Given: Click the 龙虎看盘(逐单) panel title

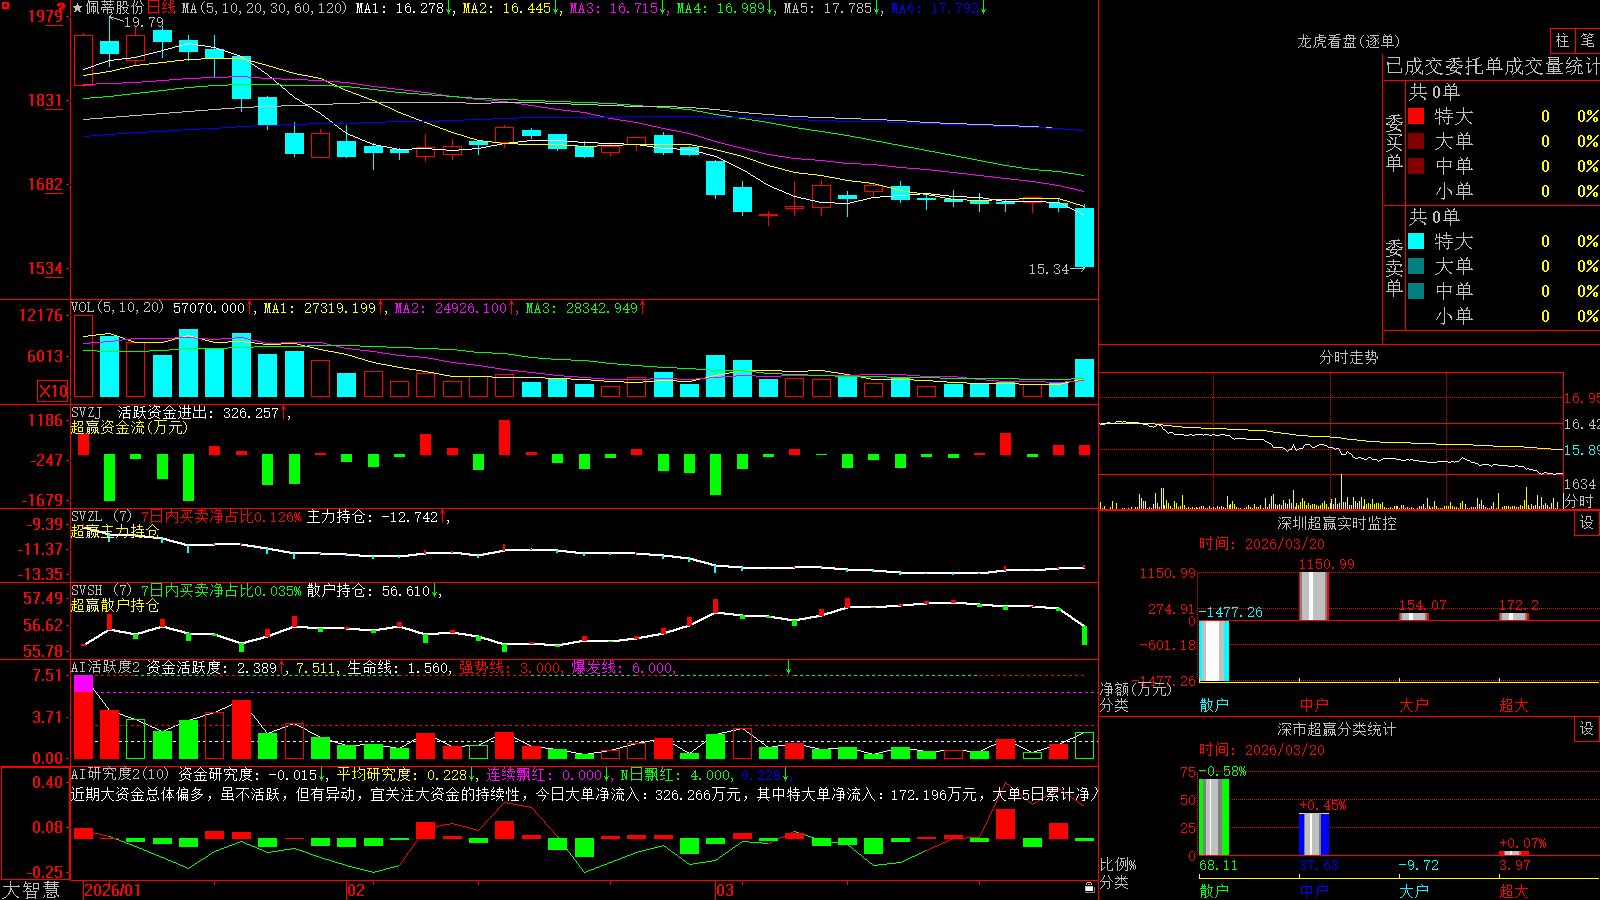Looking at the screenshot, I should pyautogui.click(x=1348, y=41).
